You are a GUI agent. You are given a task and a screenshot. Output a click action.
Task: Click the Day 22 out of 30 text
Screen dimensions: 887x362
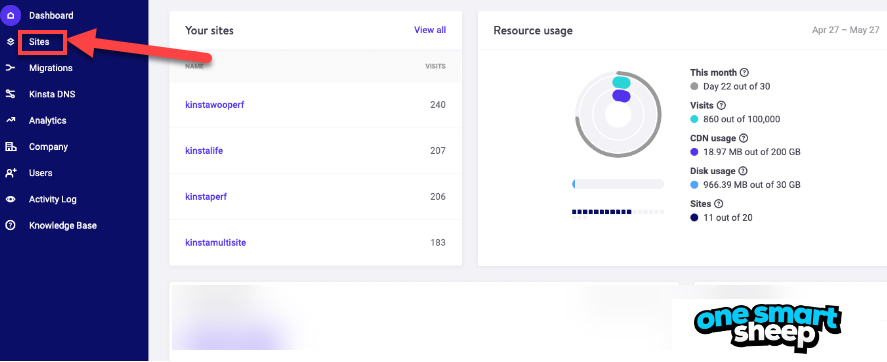(x=737, y=87)
